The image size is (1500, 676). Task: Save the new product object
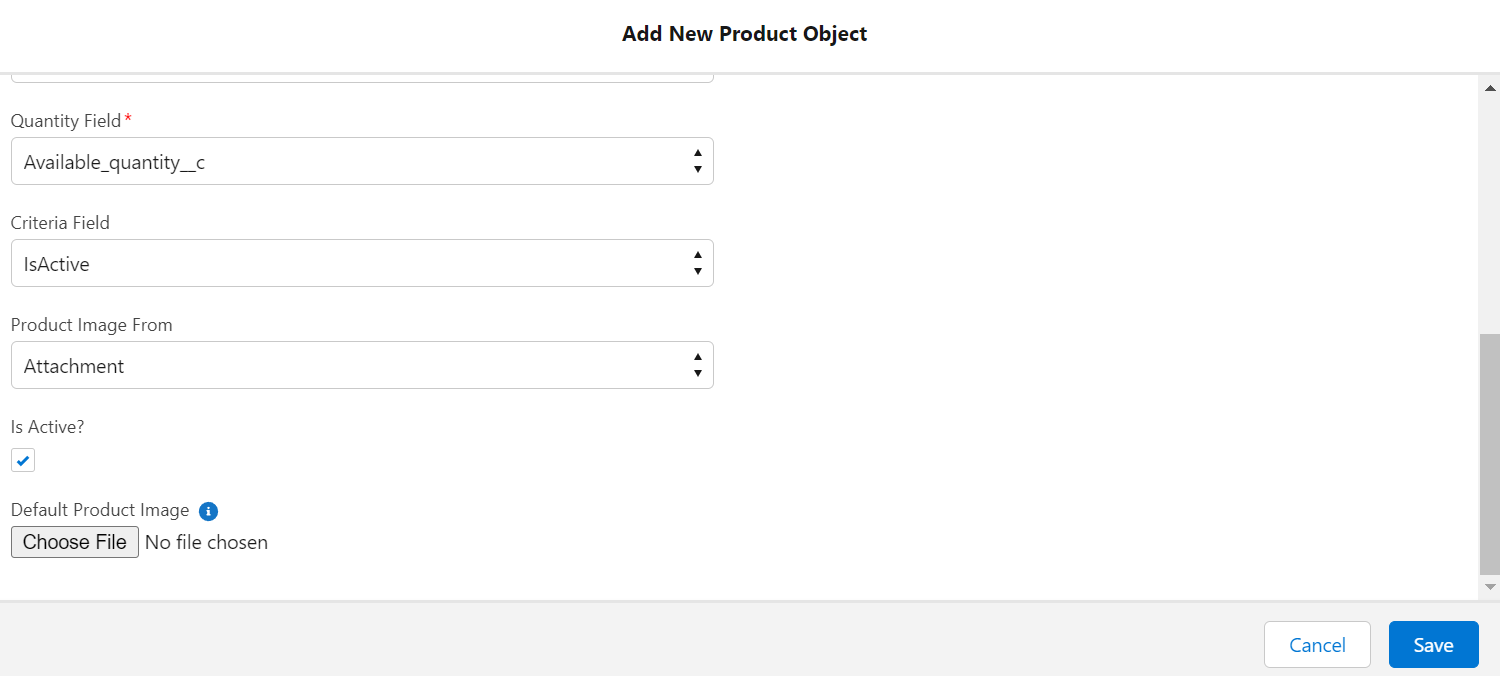(1433, 645)
